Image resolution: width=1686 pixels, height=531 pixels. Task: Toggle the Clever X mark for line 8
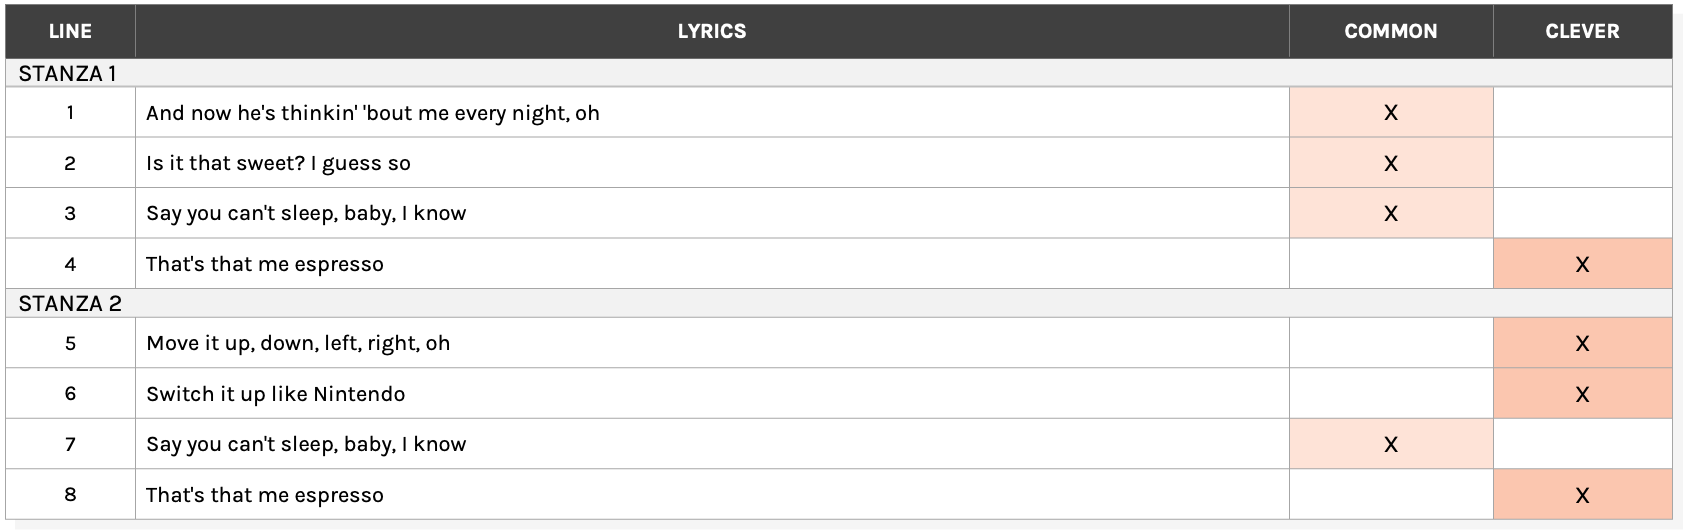pyautogui.click(x=1581, y=495)
